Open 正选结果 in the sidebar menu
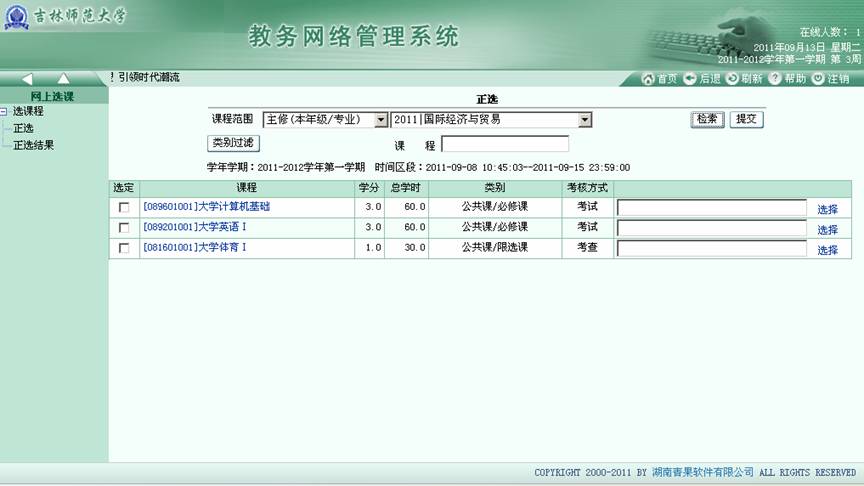The width and height of the screenshot is (864, 486). 33,145
